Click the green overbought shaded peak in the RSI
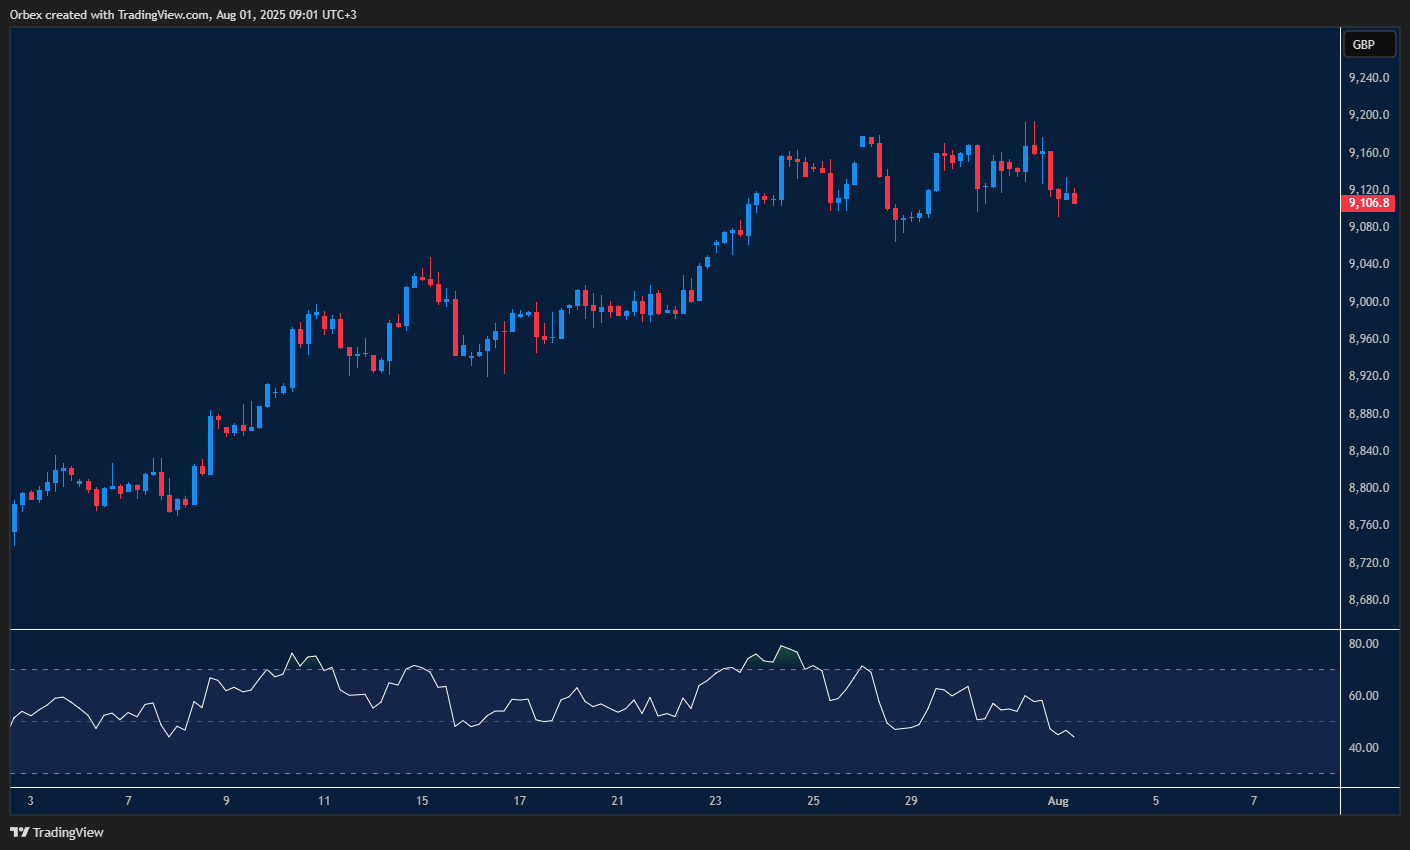This screenshot has height=850, width=1410. point(788,654)
